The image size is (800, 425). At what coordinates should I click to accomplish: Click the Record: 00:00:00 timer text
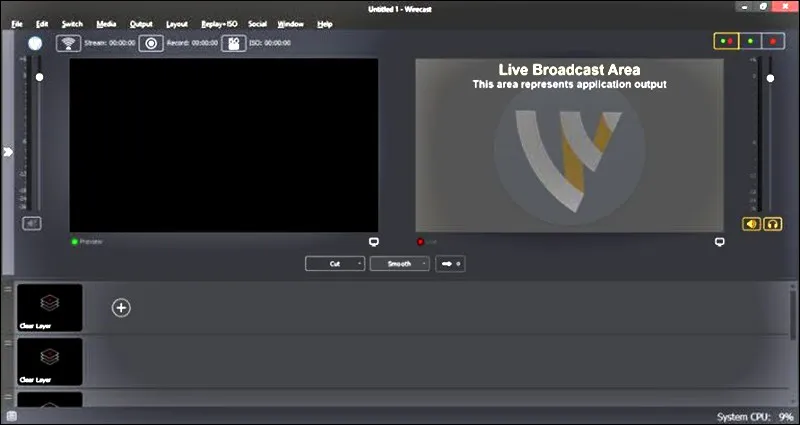(x=192, y=43)
